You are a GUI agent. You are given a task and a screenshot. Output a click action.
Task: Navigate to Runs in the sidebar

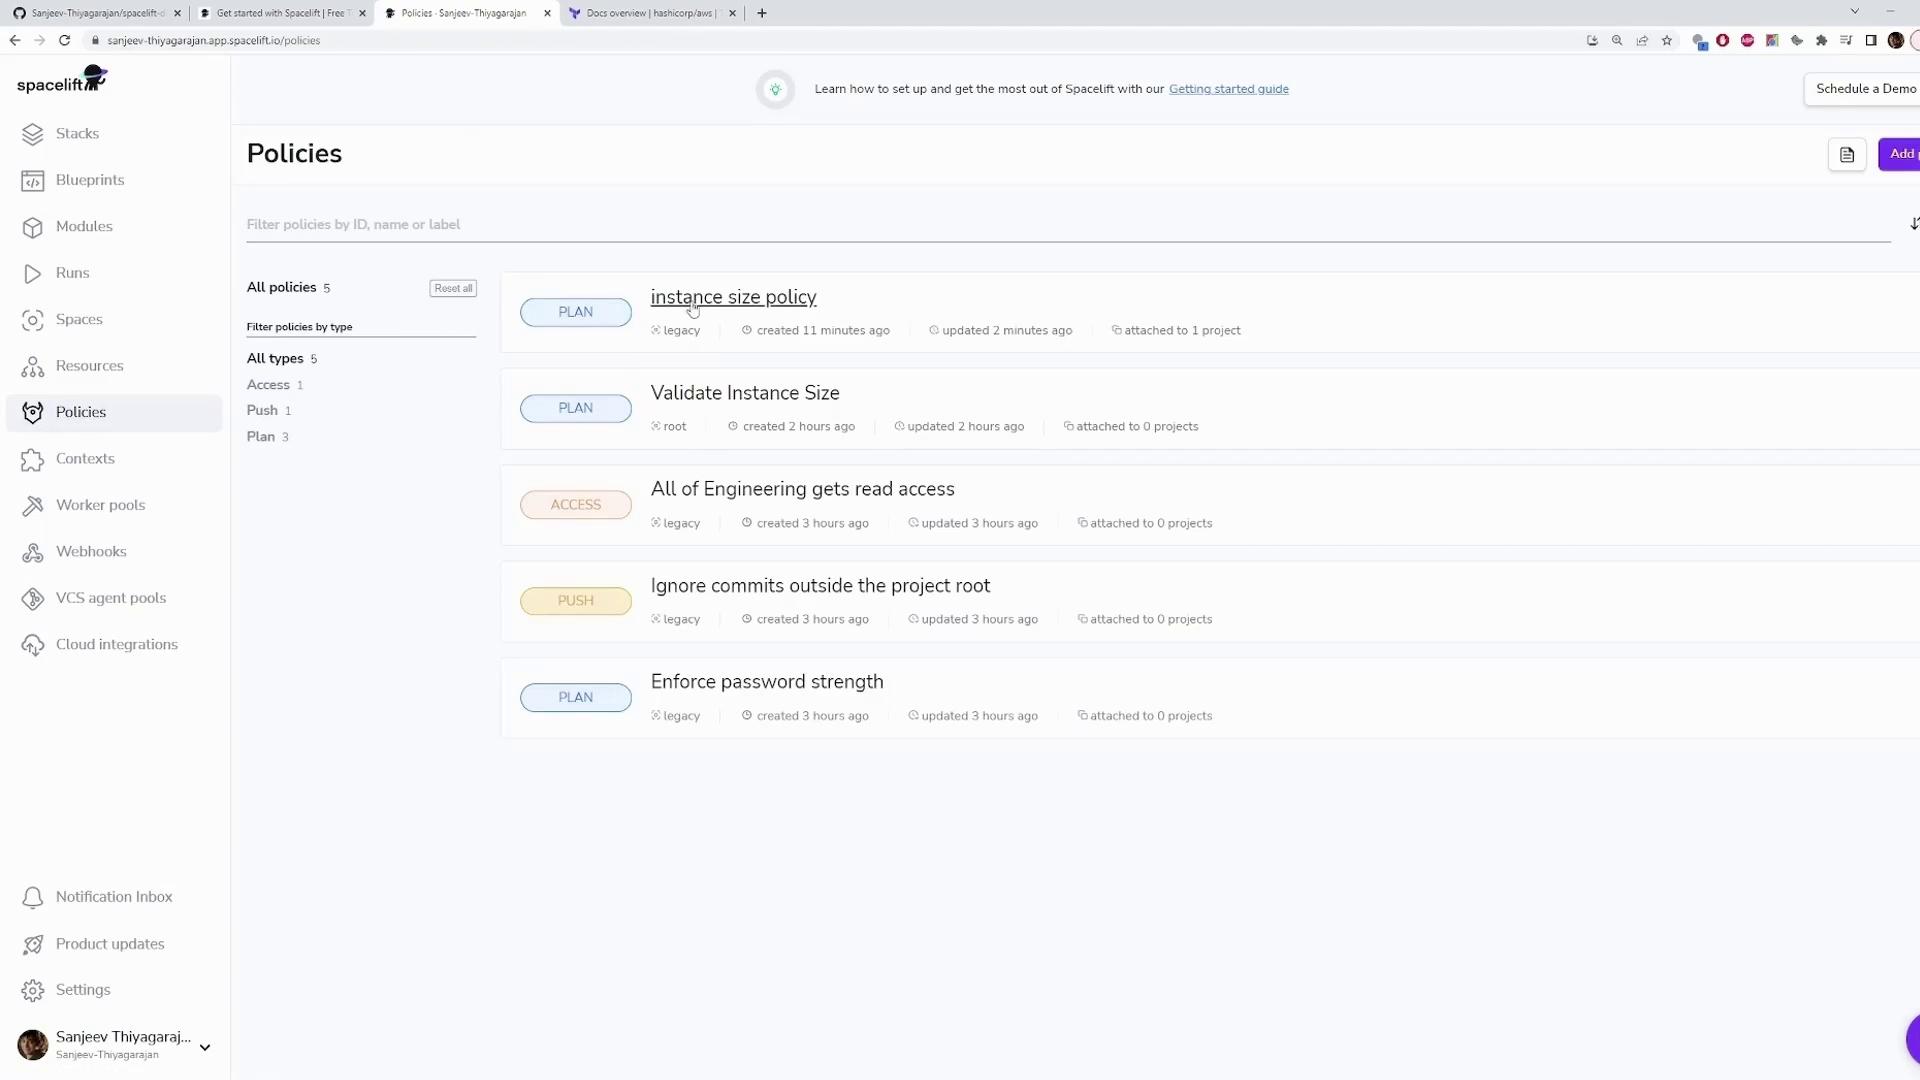pos(72,273)
